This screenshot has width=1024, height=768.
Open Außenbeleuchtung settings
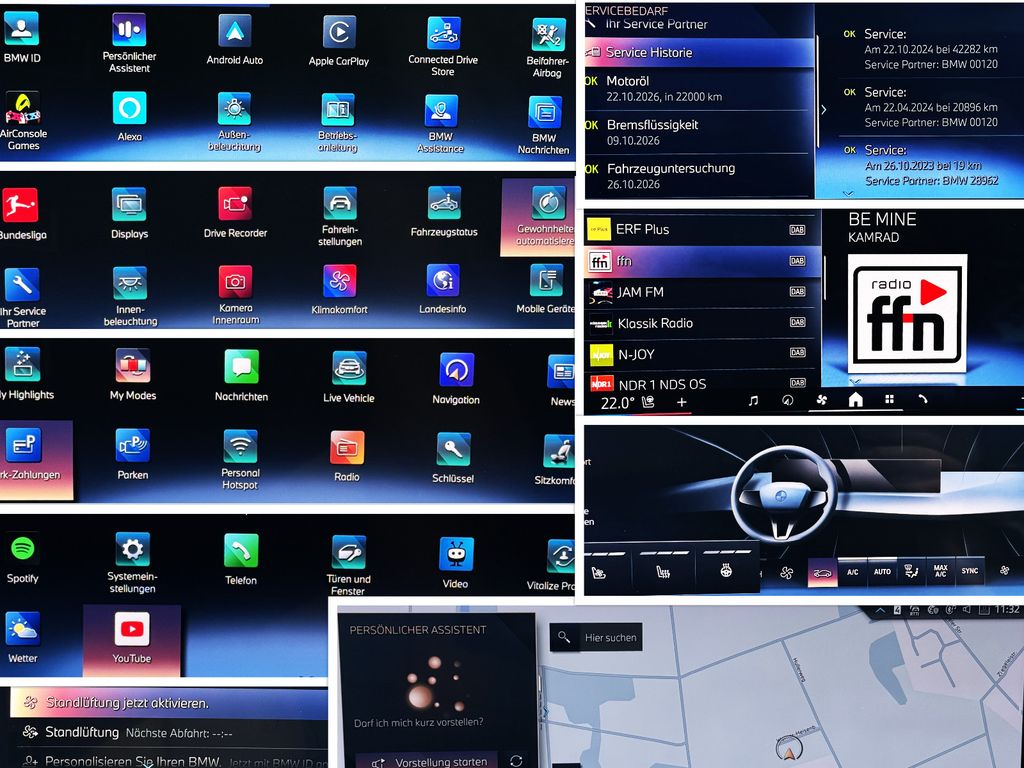[x=234, y=122]
